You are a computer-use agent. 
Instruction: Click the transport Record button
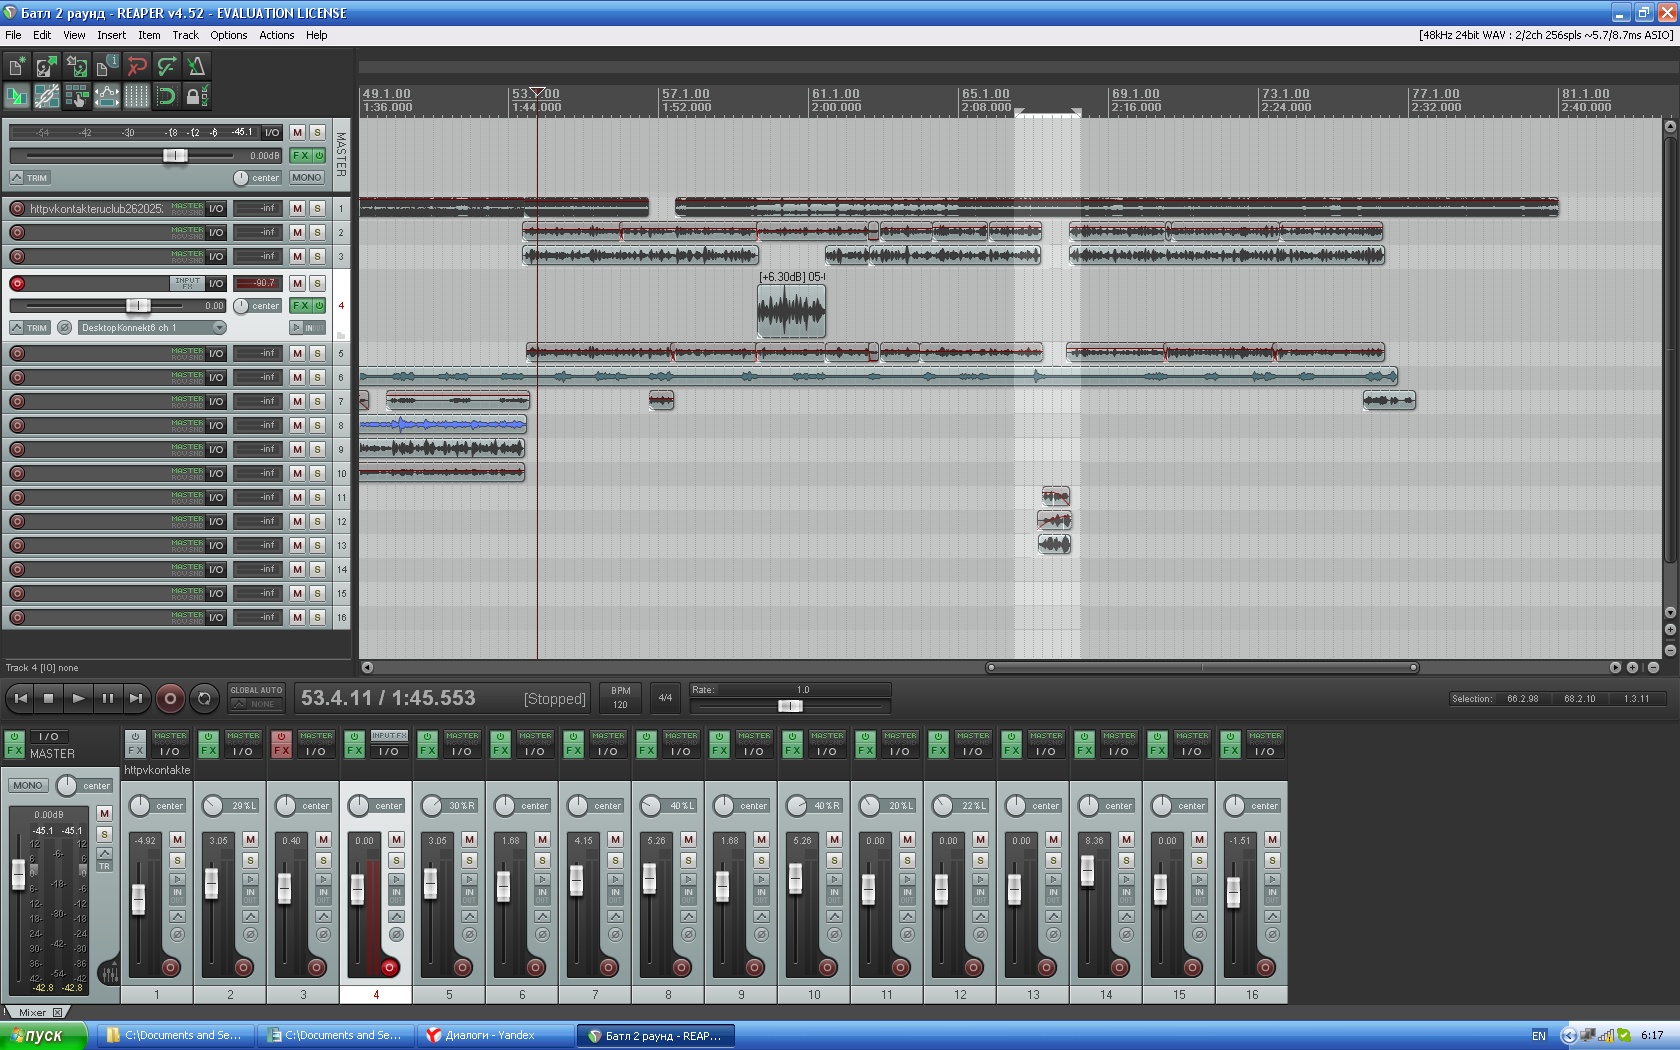tap(169, 698)
